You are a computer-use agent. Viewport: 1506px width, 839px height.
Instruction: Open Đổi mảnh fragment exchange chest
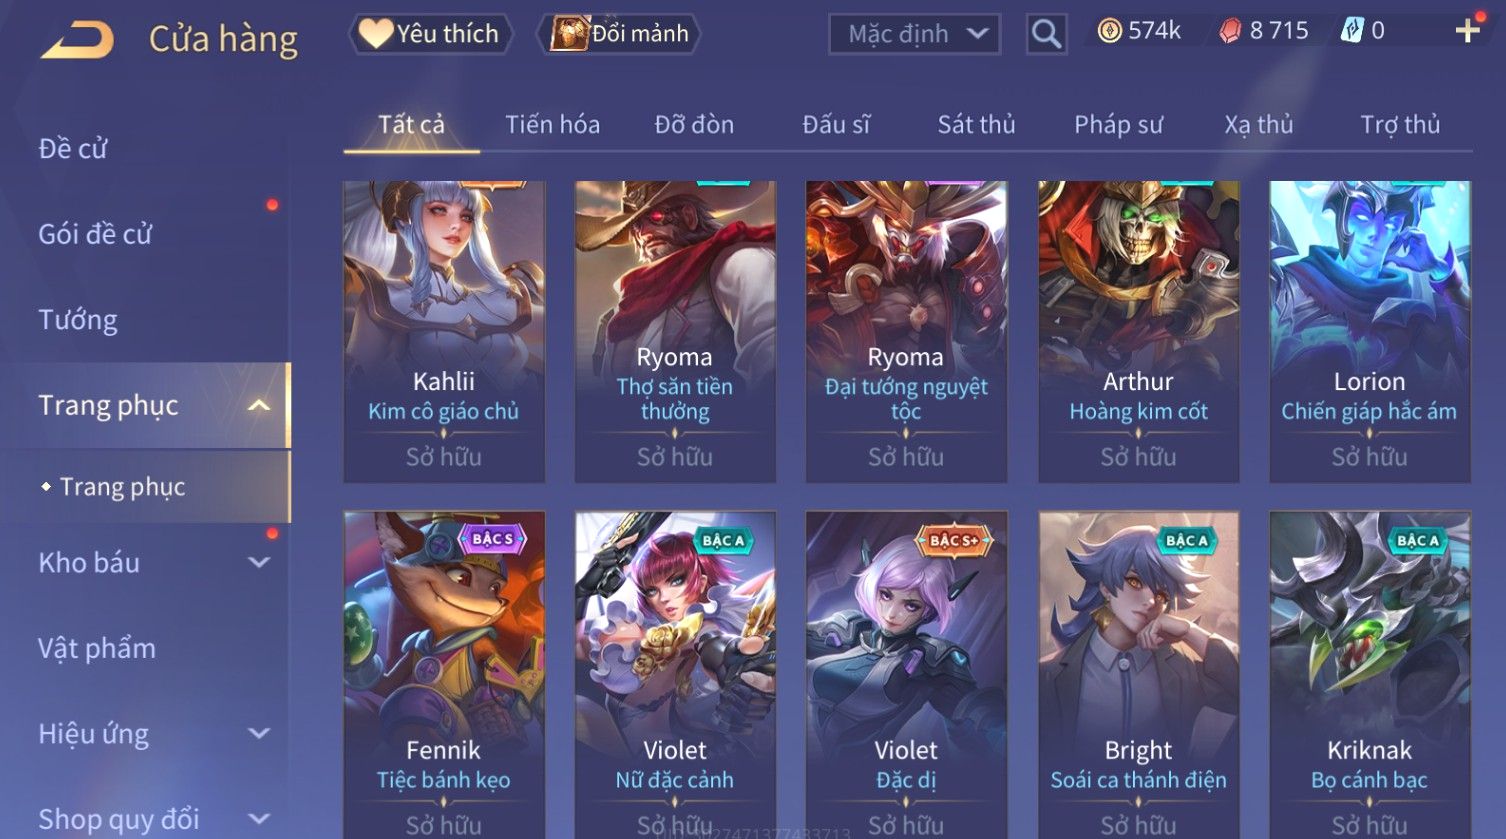620,34
